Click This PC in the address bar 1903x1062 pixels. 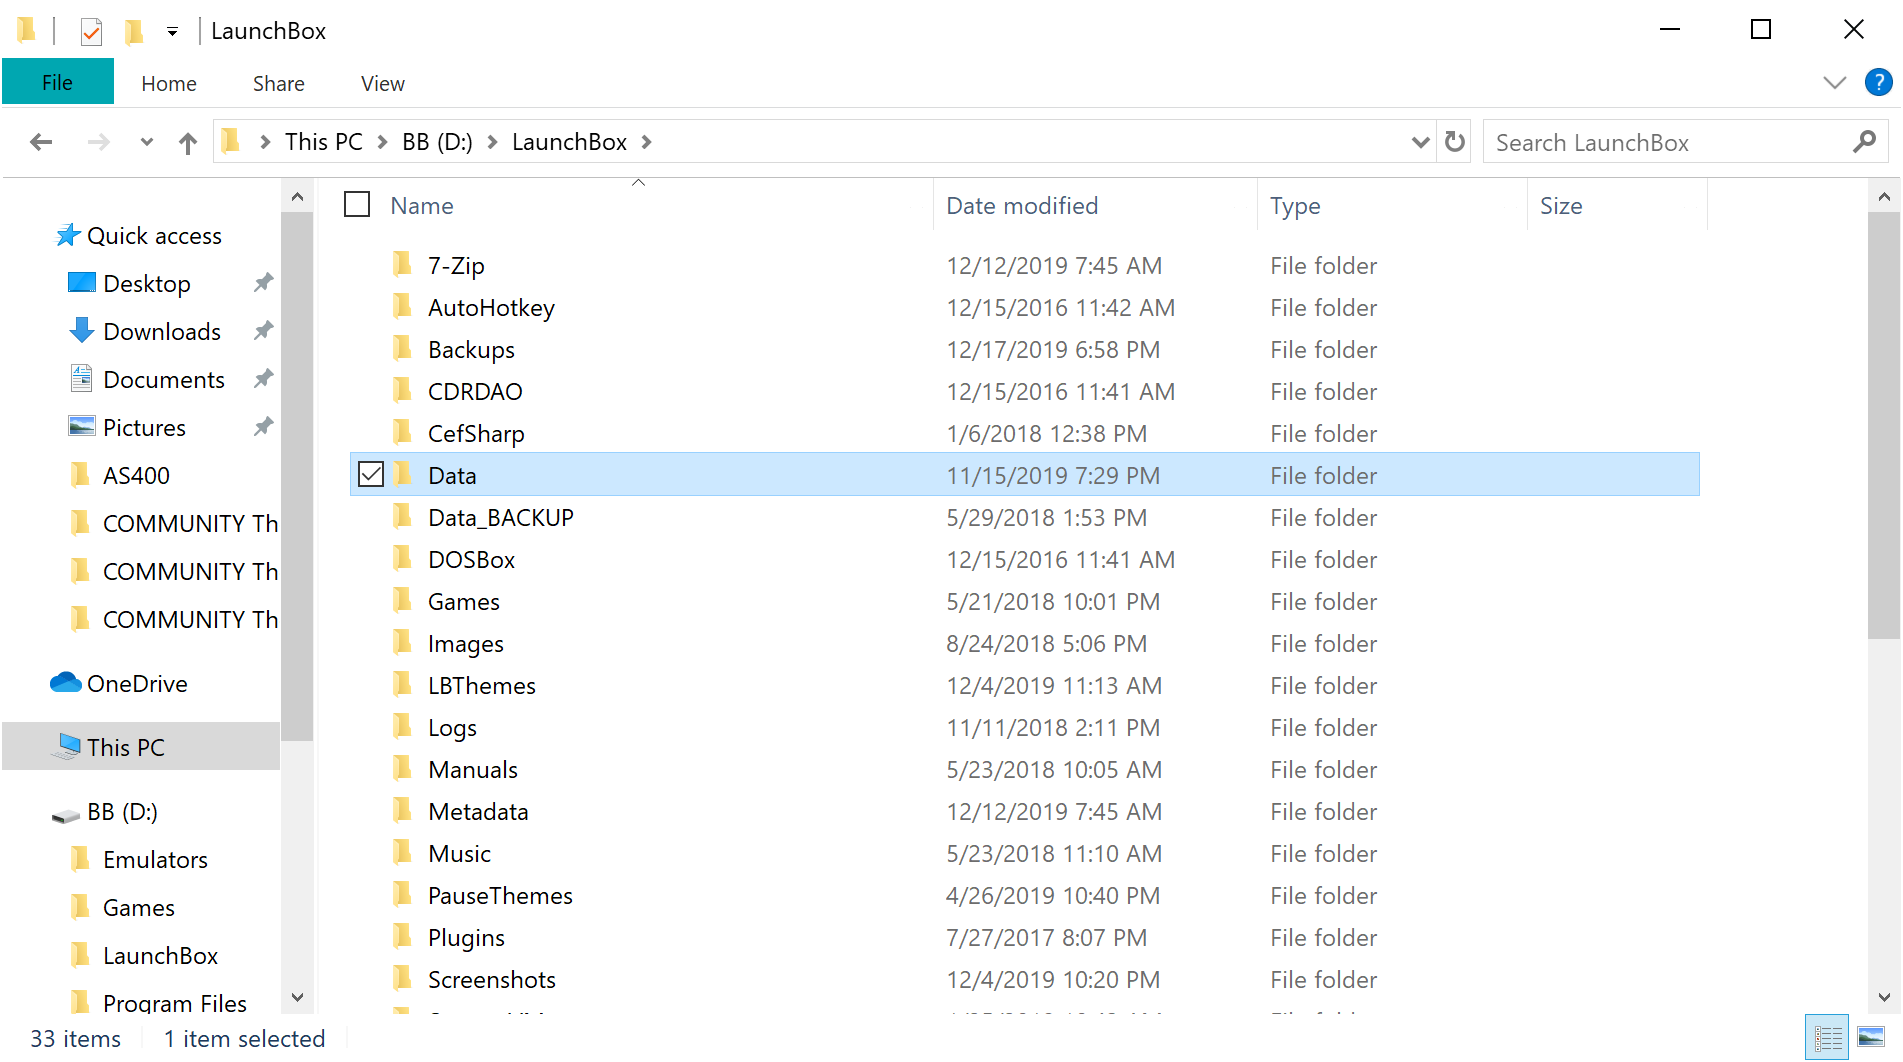(323, 142)
